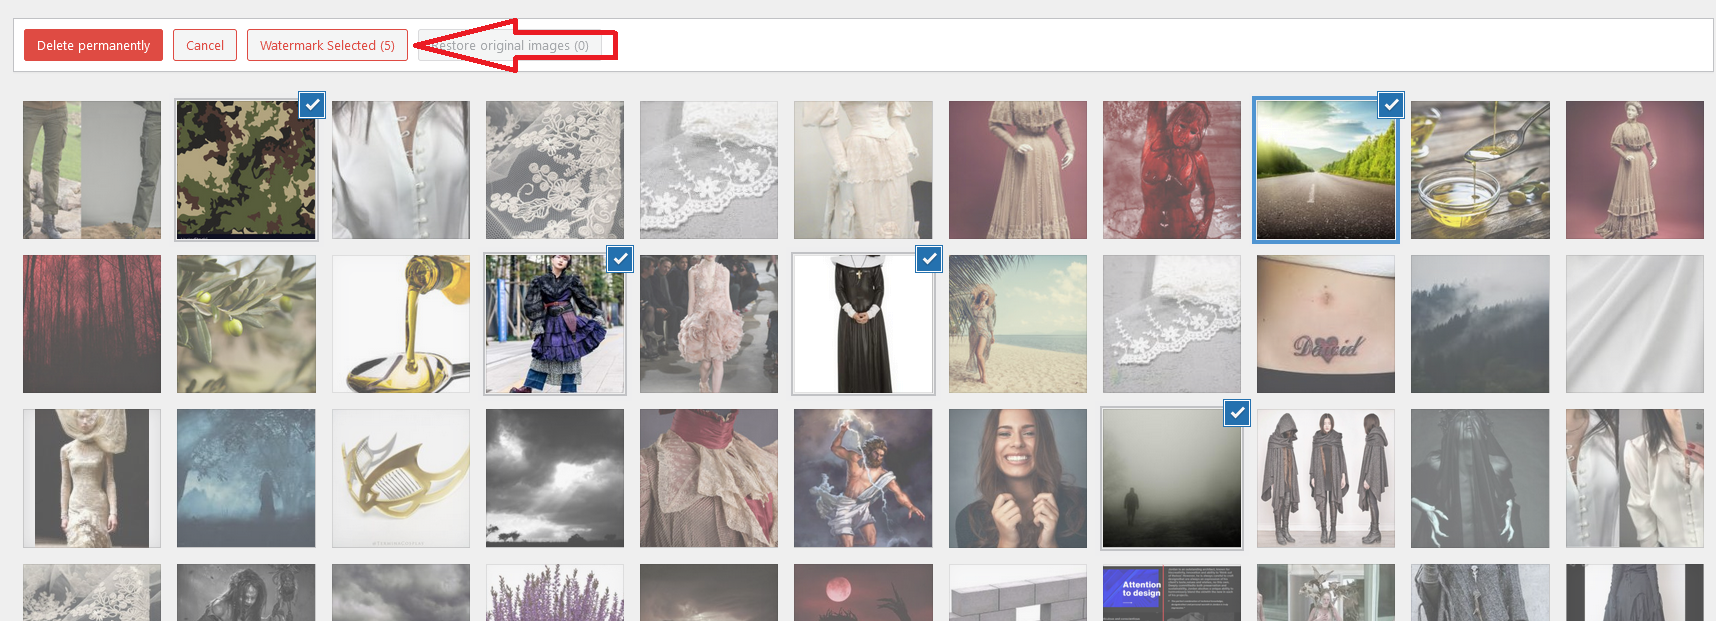Select the woman on beach thumbnail
The width and height of the screenshot is (1716, 621).
click(1018, 324)
